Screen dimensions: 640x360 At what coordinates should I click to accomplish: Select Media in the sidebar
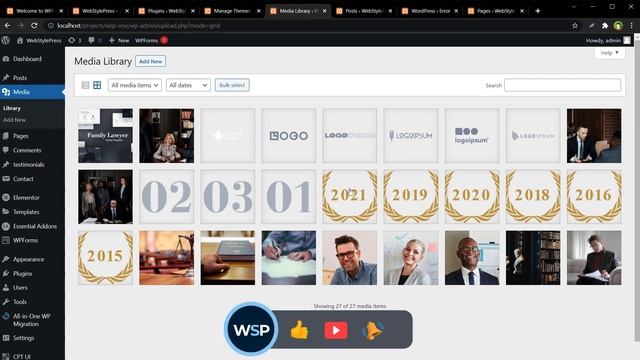(x=32, y=92)
